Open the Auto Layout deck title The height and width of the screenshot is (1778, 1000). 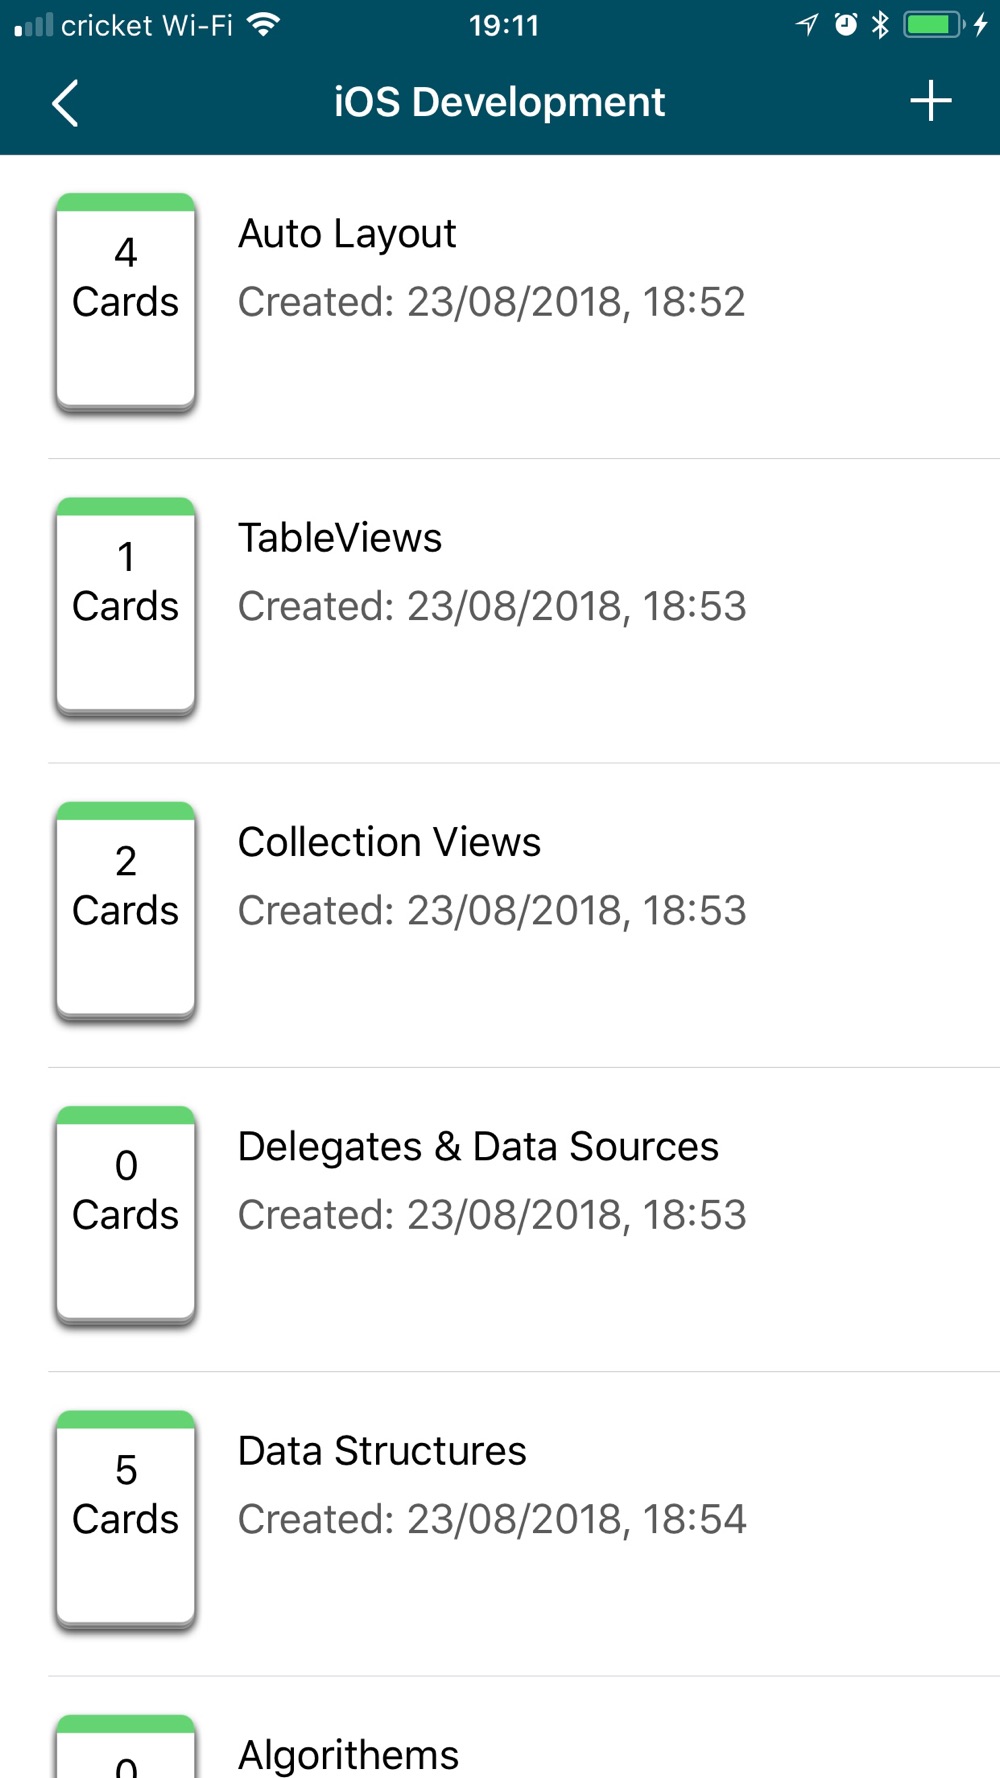click(x=347, y=235)
